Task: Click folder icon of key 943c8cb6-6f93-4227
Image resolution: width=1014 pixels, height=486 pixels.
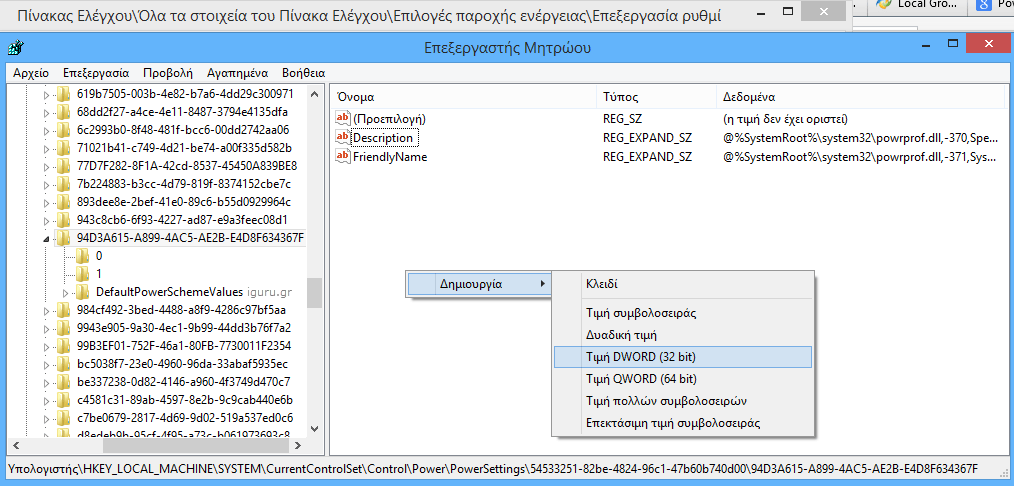Action: click(63, 220)
